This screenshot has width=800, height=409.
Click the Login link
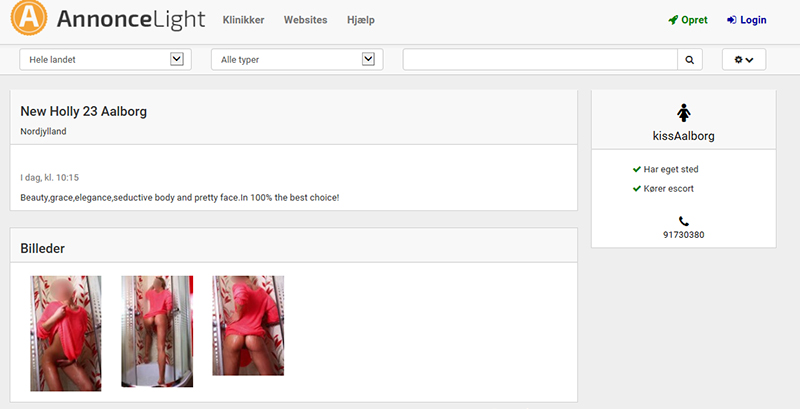click(x=746, y=20)
